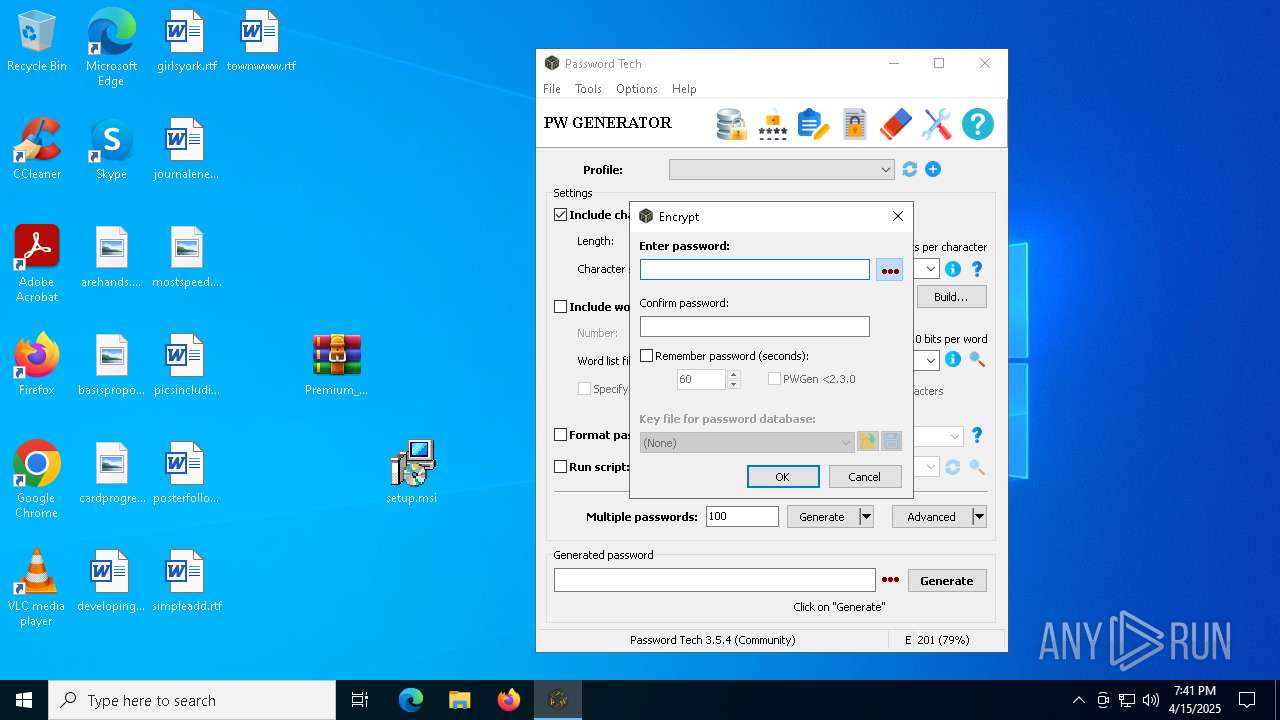Toggle the Include words checkbox

click(561, 307)
